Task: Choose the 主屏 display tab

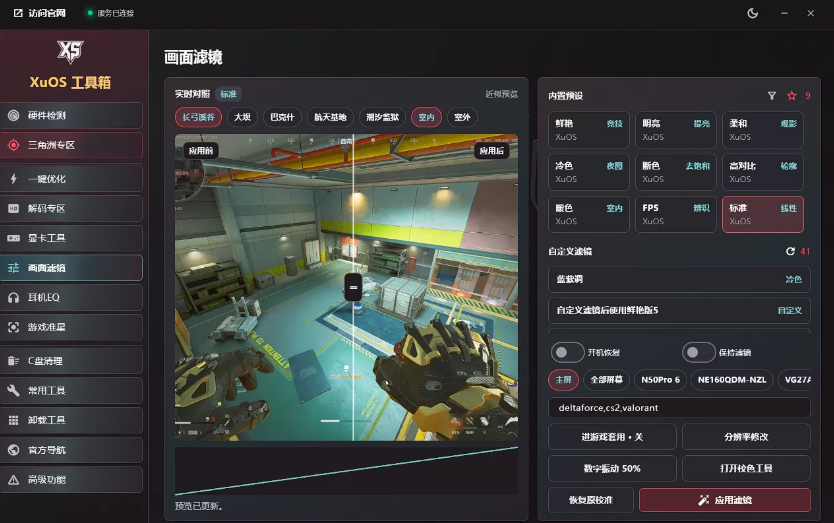Action: (x=563, y=379)
